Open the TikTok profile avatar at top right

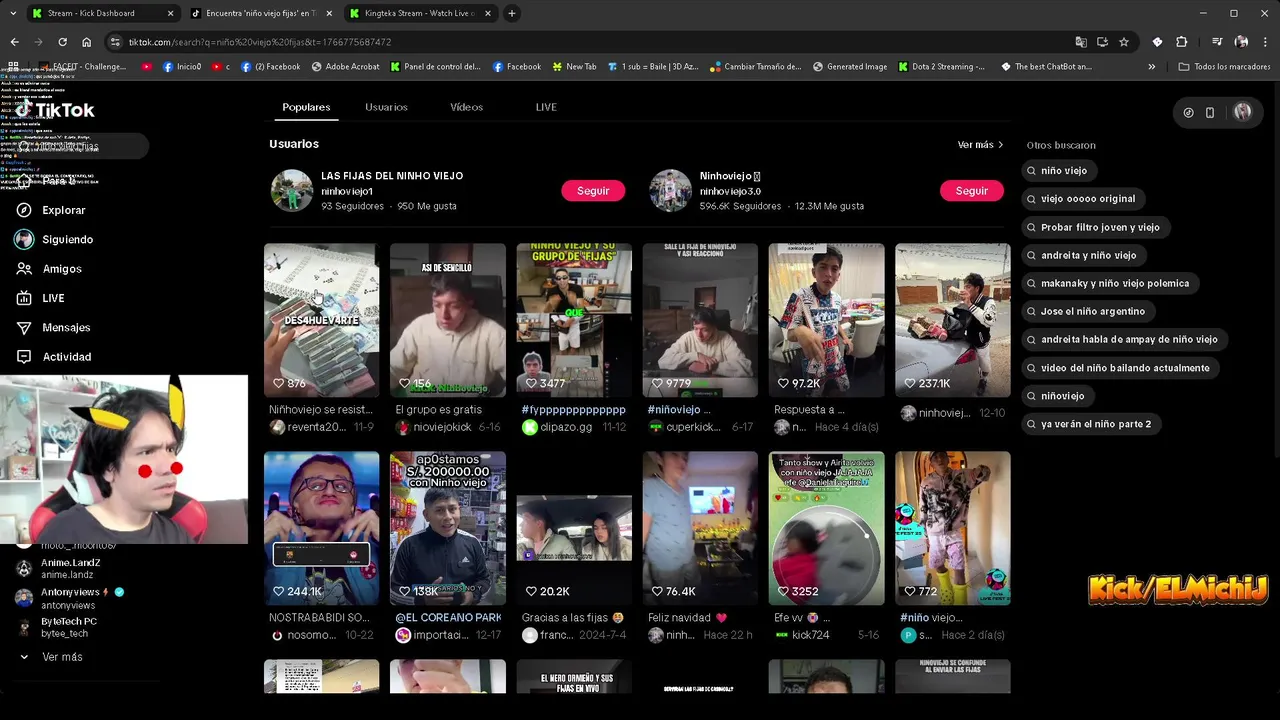tap(1243, 112)
